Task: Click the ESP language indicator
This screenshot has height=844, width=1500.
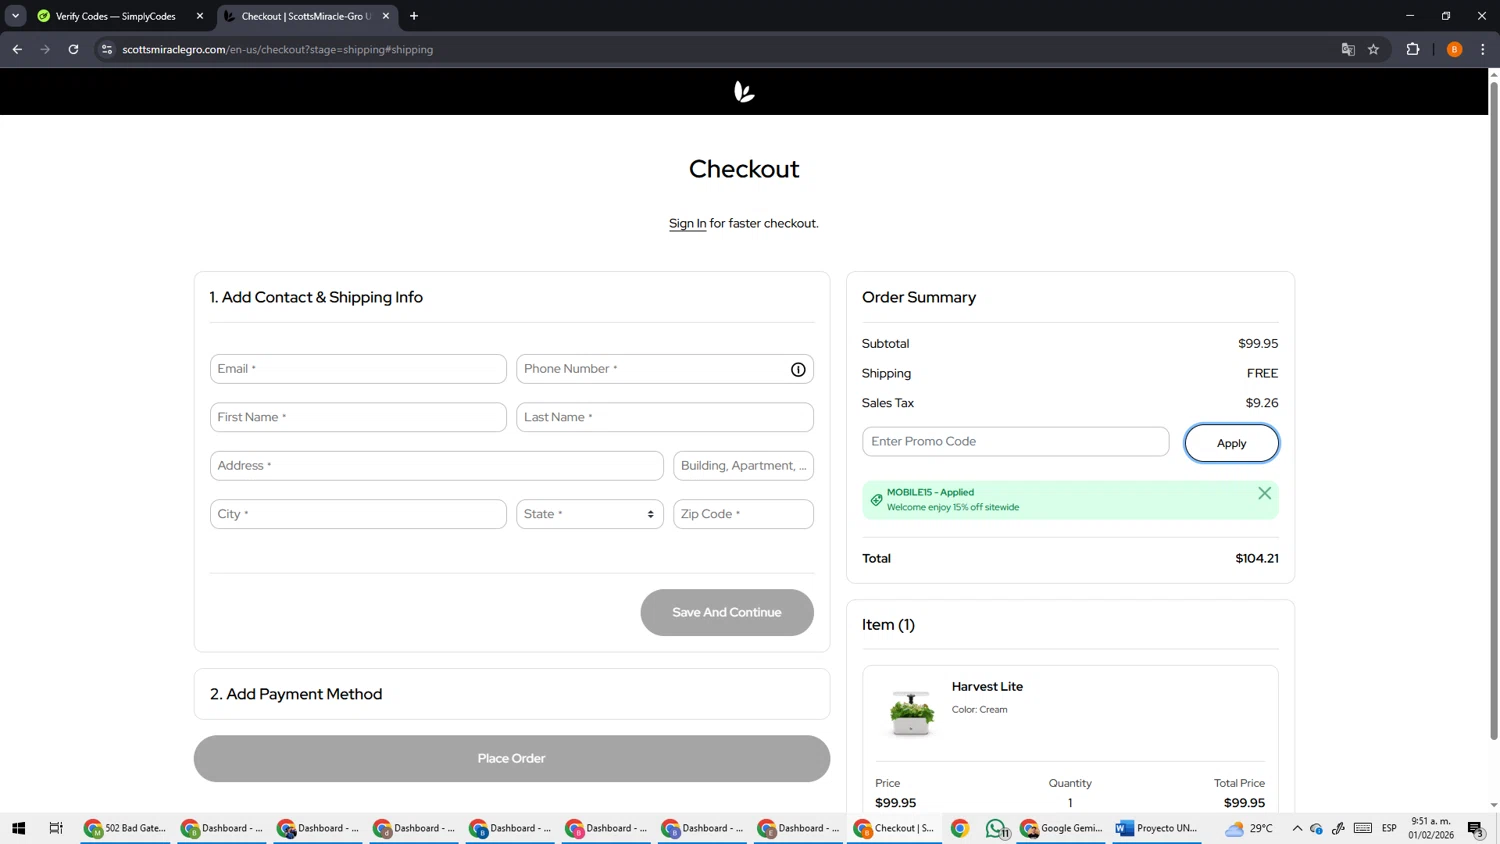Action: [1389, 828]
